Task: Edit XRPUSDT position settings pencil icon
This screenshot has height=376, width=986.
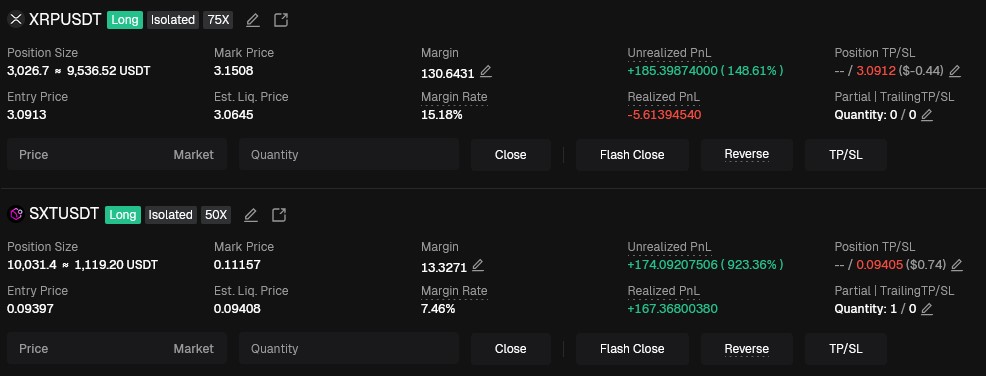Action: tap(253, 20)
